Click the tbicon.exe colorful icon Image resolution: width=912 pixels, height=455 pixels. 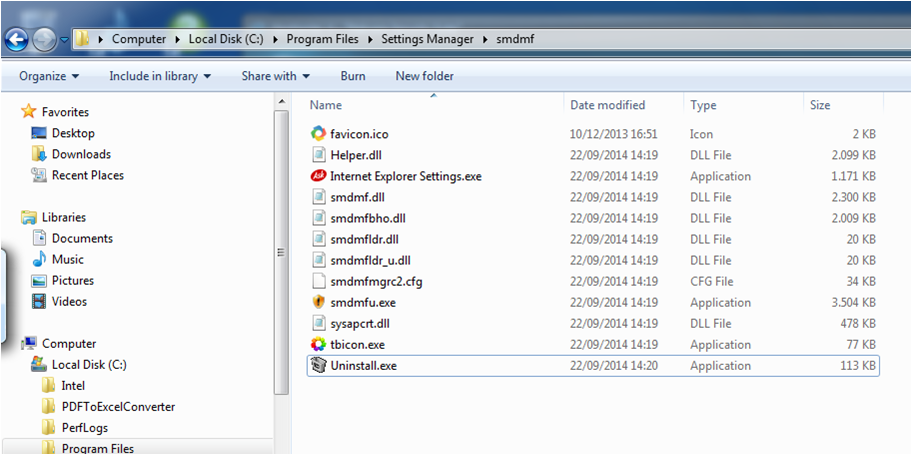(318, 344)
